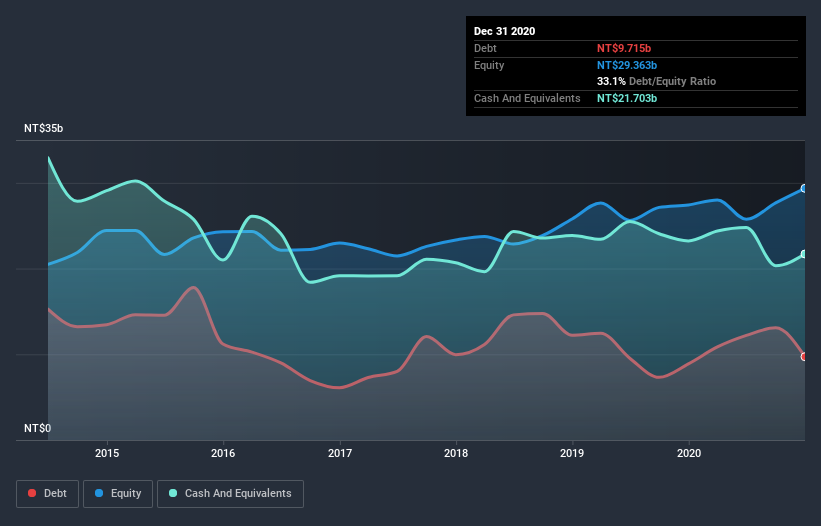The image size is (821, 526).
Task: Click the NT$0 y-axis label
Action: [38, 428]
